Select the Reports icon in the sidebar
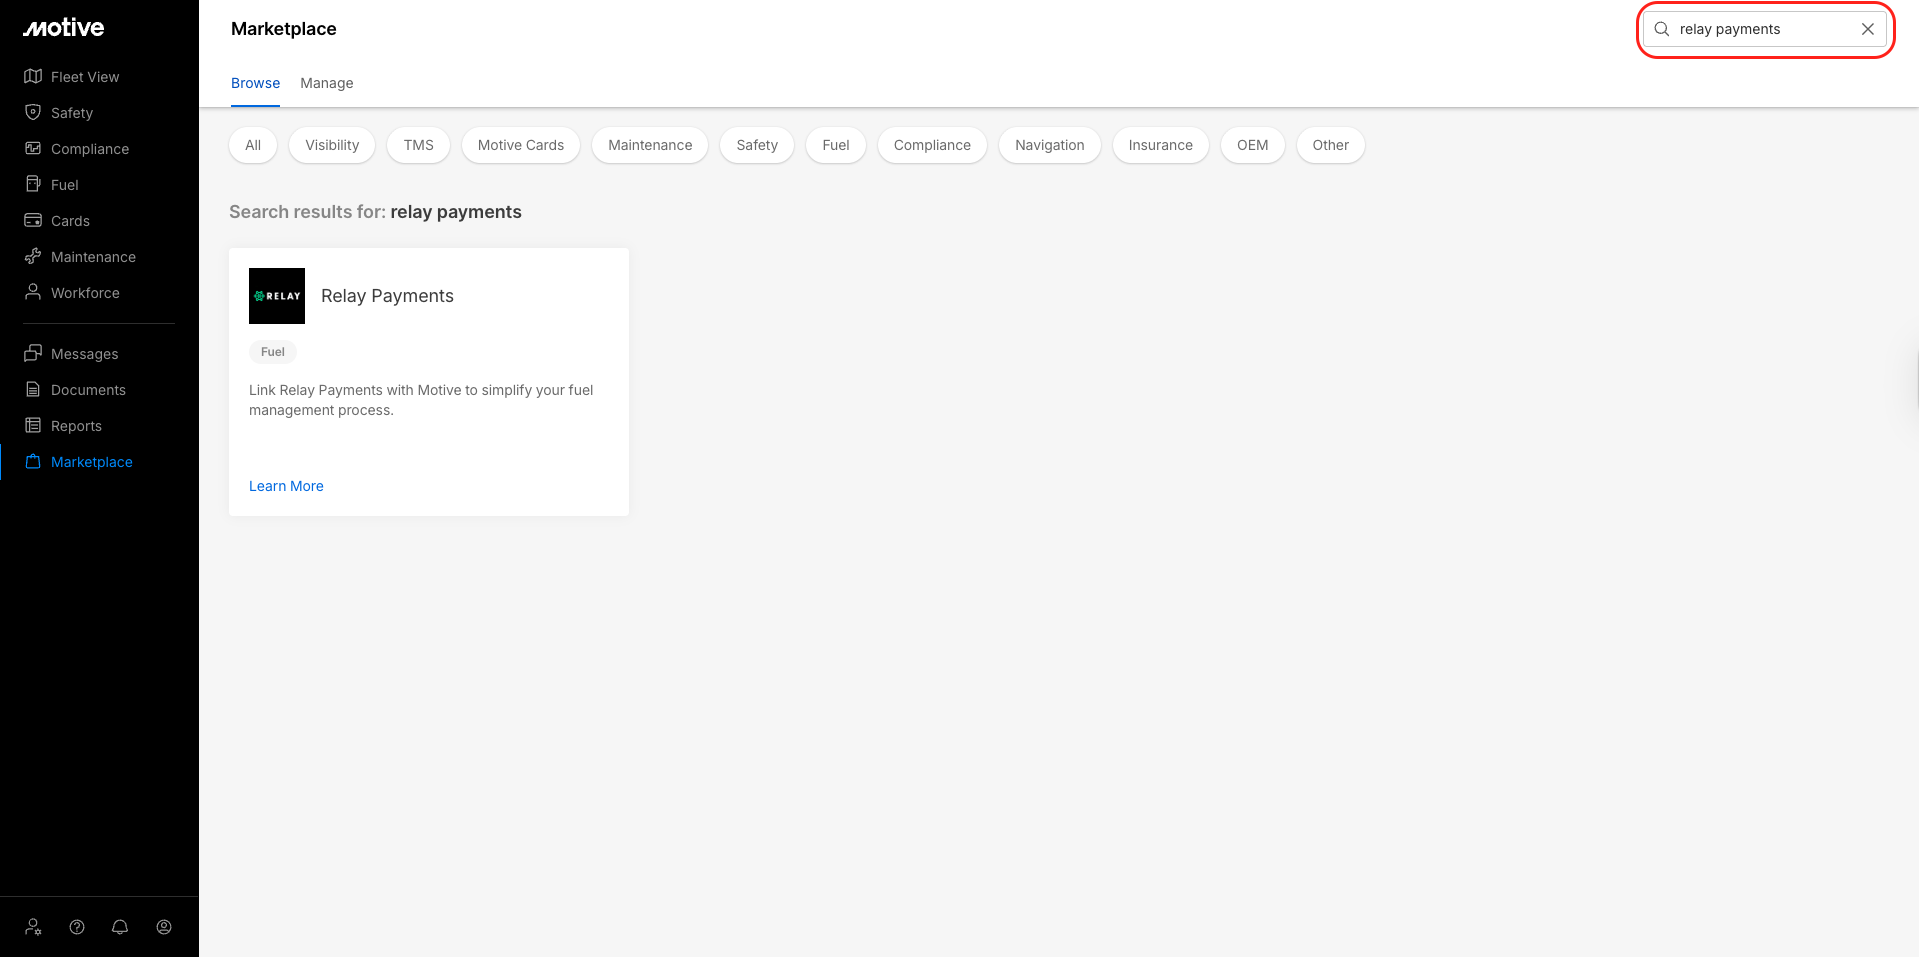Image resolution: width=1919 pixels, height=957 pixels. (x=33, y=426)
